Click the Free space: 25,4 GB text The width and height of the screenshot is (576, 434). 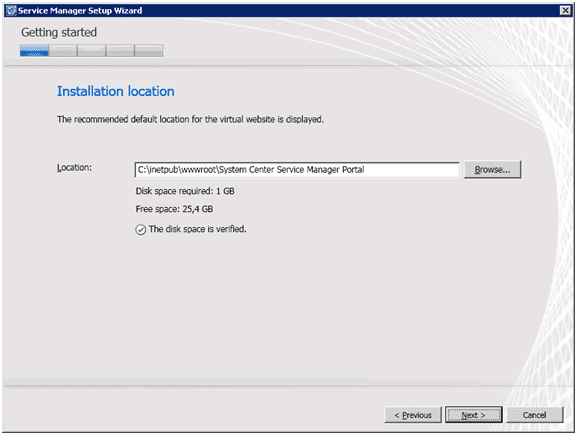[174, 209]
